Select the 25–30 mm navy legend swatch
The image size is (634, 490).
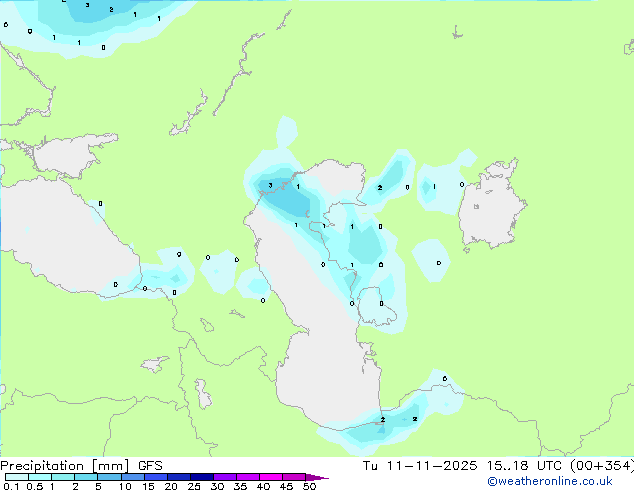coord(201,477)
